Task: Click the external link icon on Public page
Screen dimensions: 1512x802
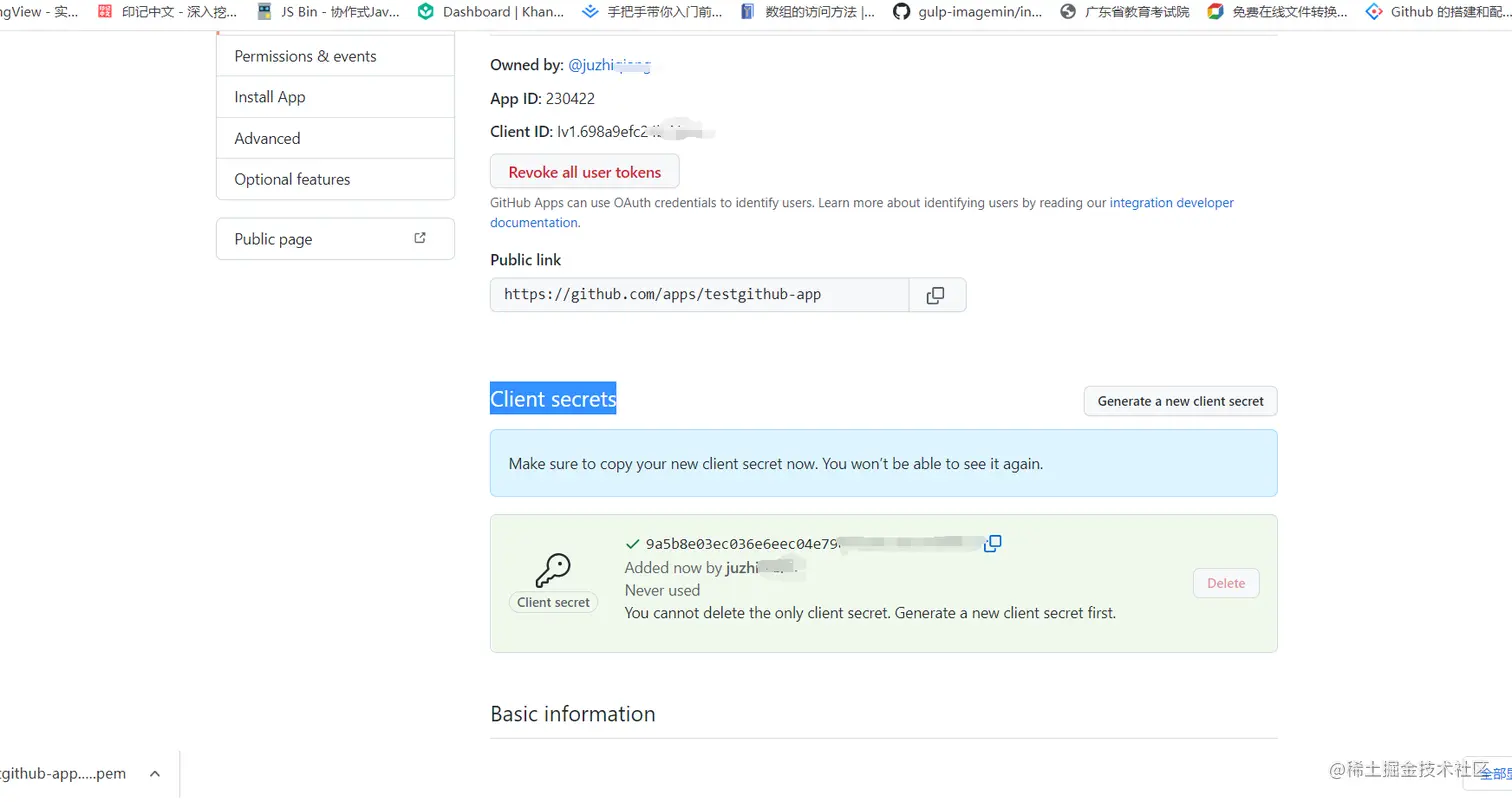Action: (x=420, y=238)
